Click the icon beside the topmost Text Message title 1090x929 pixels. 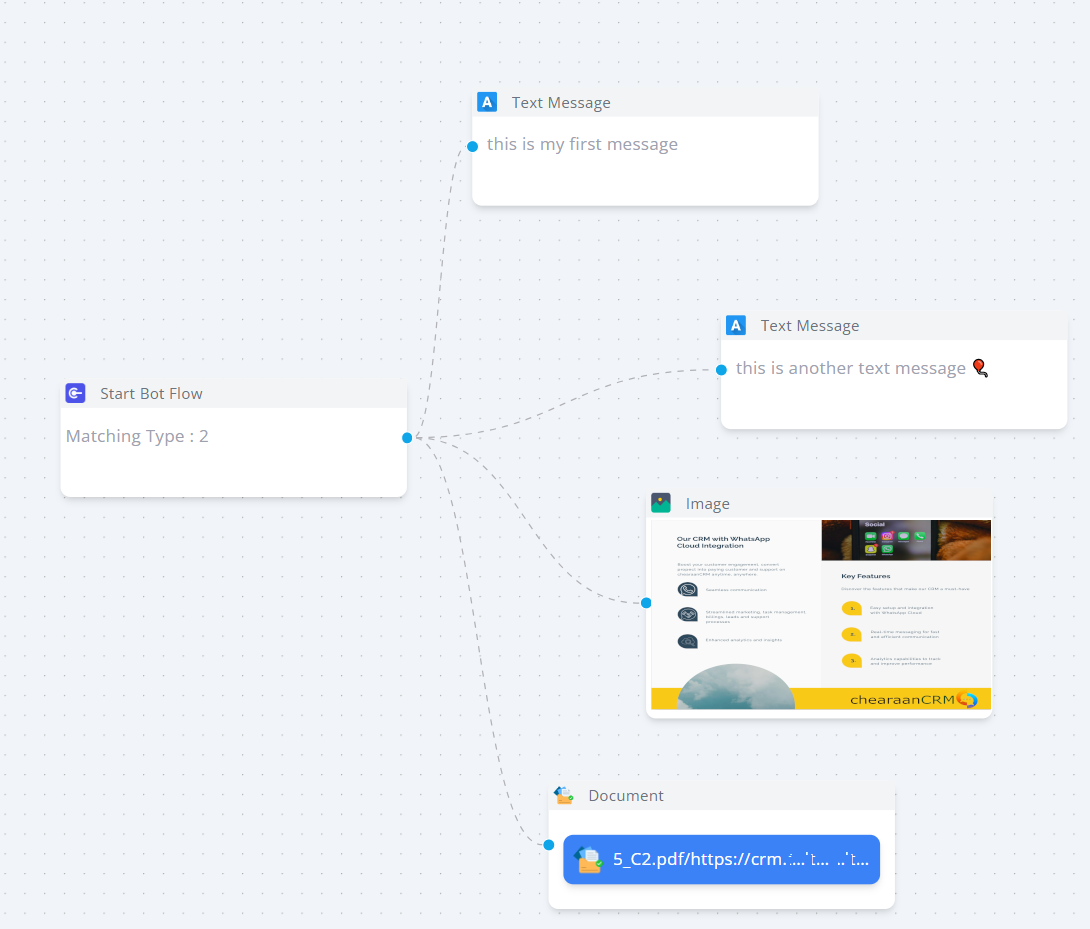pyautogui.click(x=487, y=102)
